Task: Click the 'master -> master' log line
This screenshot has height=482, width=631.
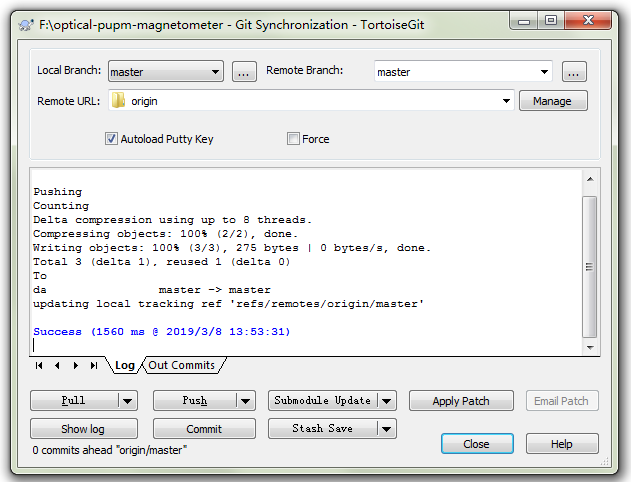Action: coord(152,290)
